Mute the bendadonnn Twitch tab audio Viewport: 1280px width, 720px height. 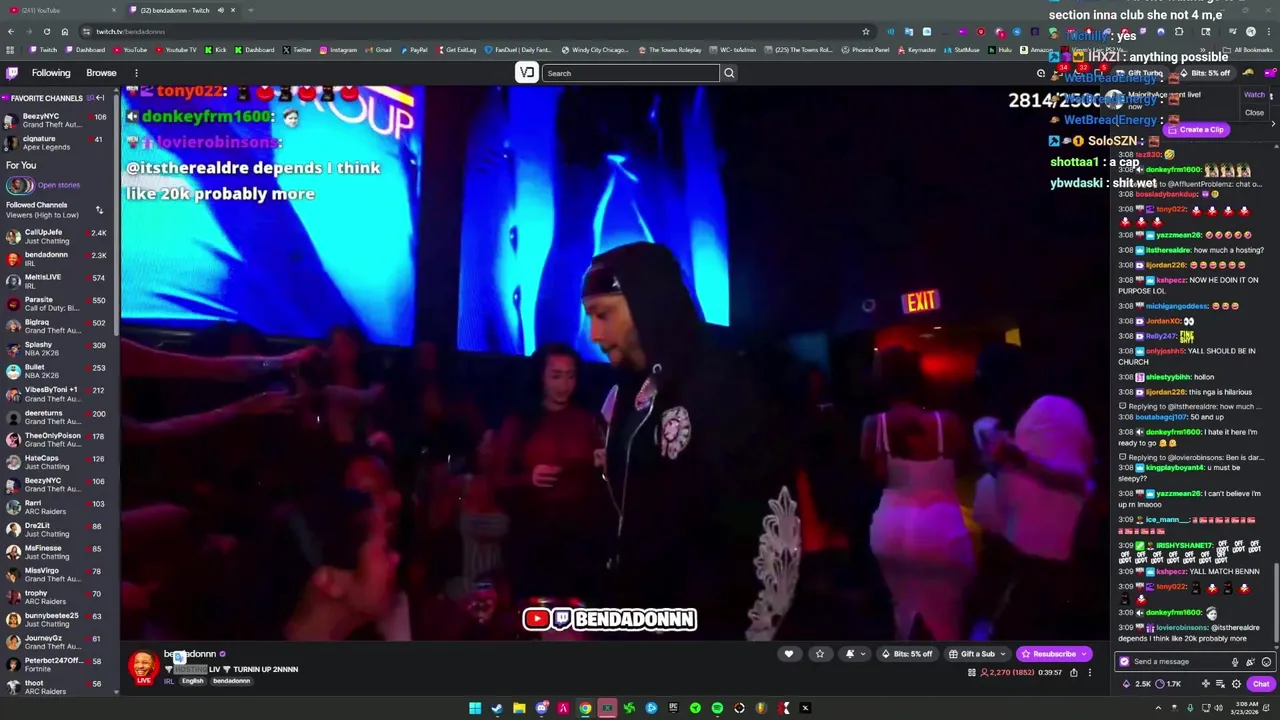point(221,10)
